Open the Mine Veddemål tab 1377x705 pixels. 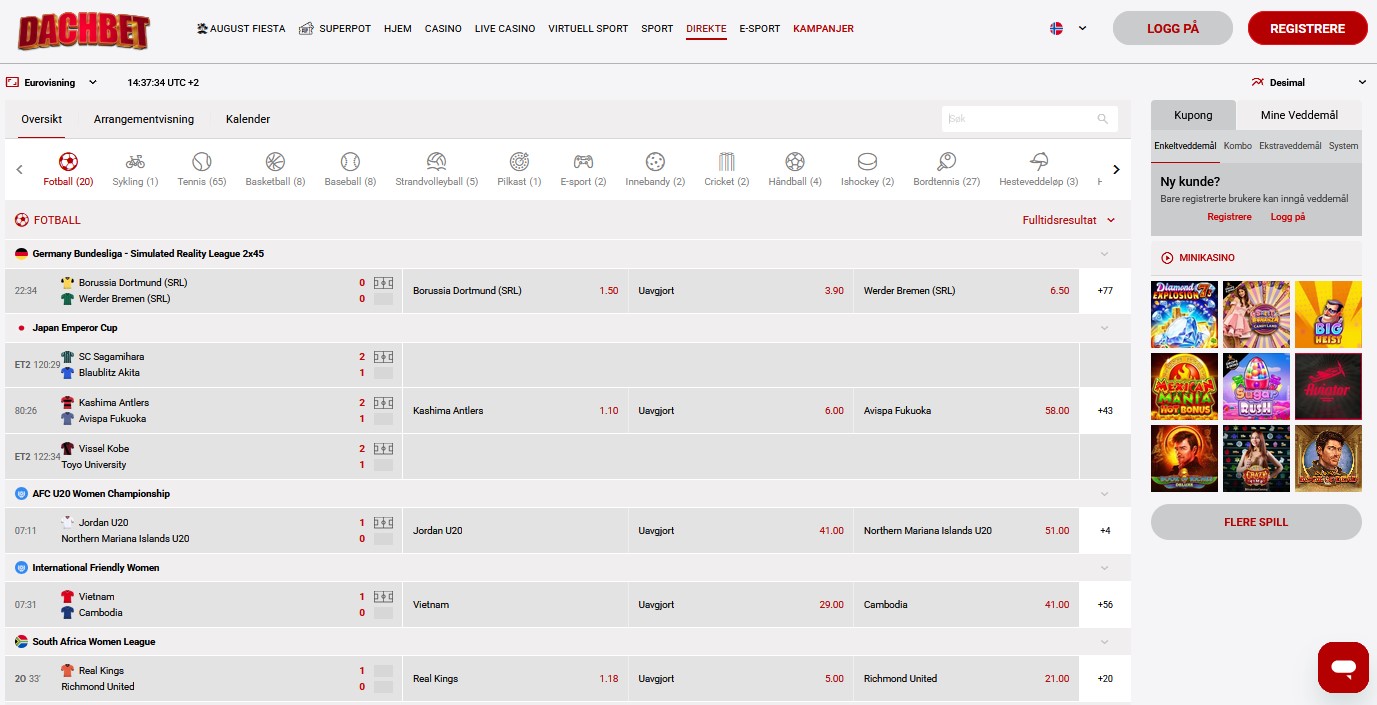coord(1299,115)
